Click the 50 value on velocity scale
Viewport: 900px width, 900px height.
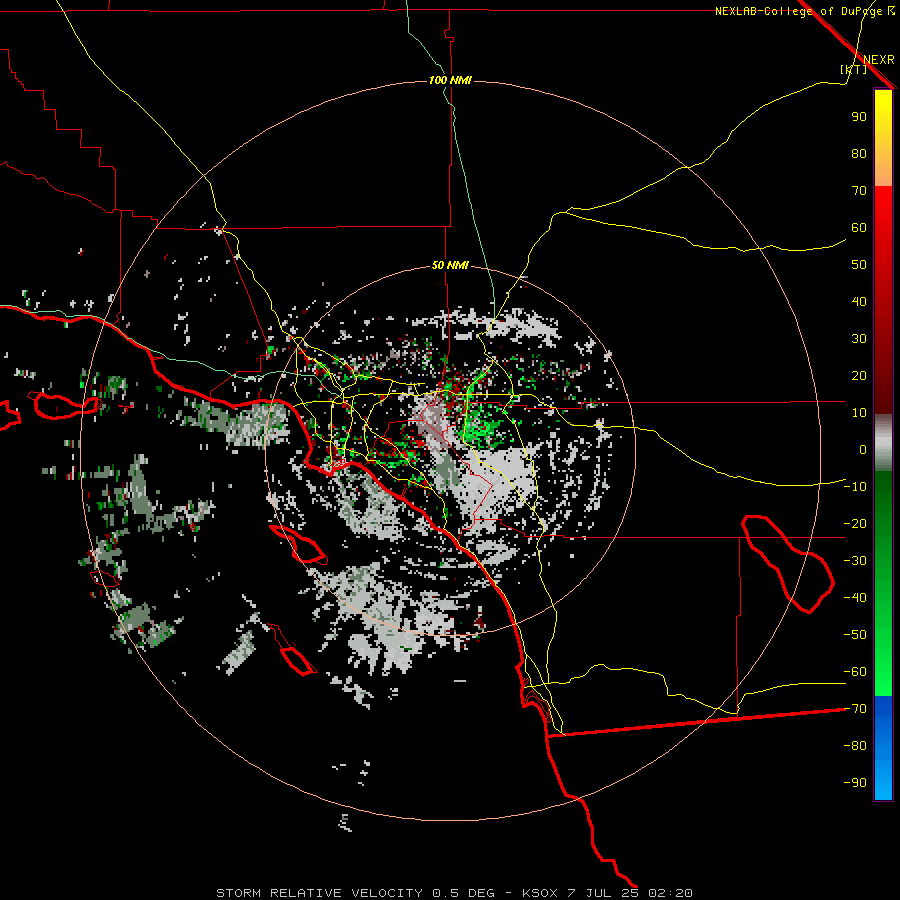[859, 265]
